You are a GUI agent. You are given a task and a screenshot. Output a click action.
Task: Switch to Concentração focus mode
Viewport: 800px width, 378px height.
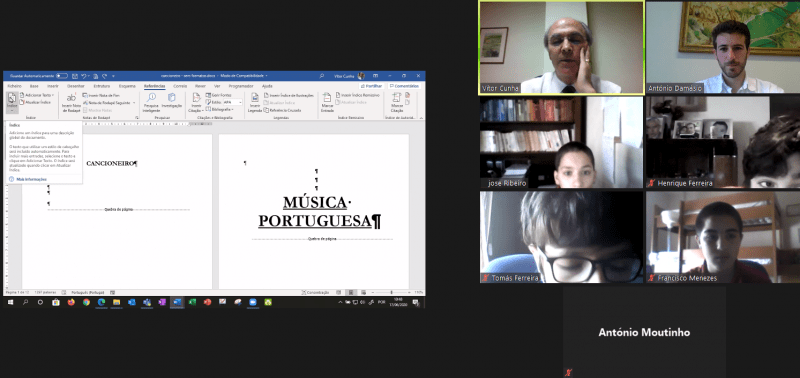tap(316, 292)
